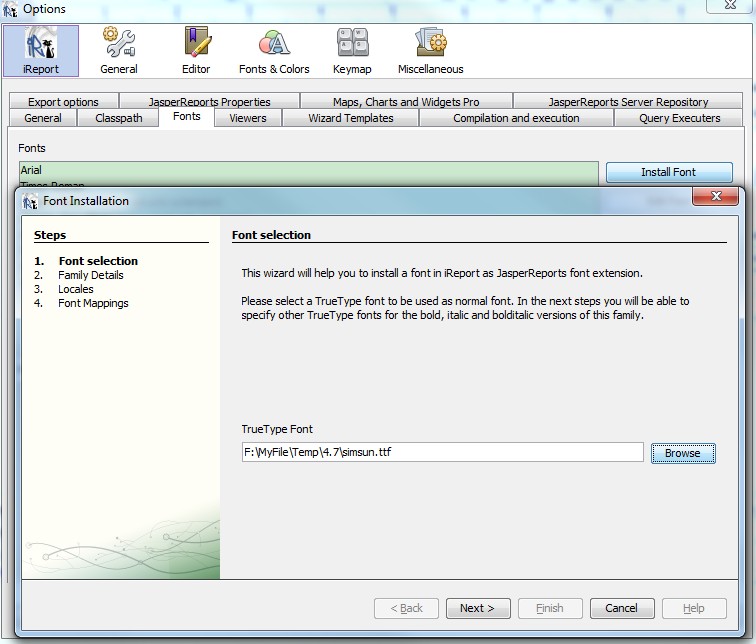Click the Install Font button

click(x=669, y=172)
